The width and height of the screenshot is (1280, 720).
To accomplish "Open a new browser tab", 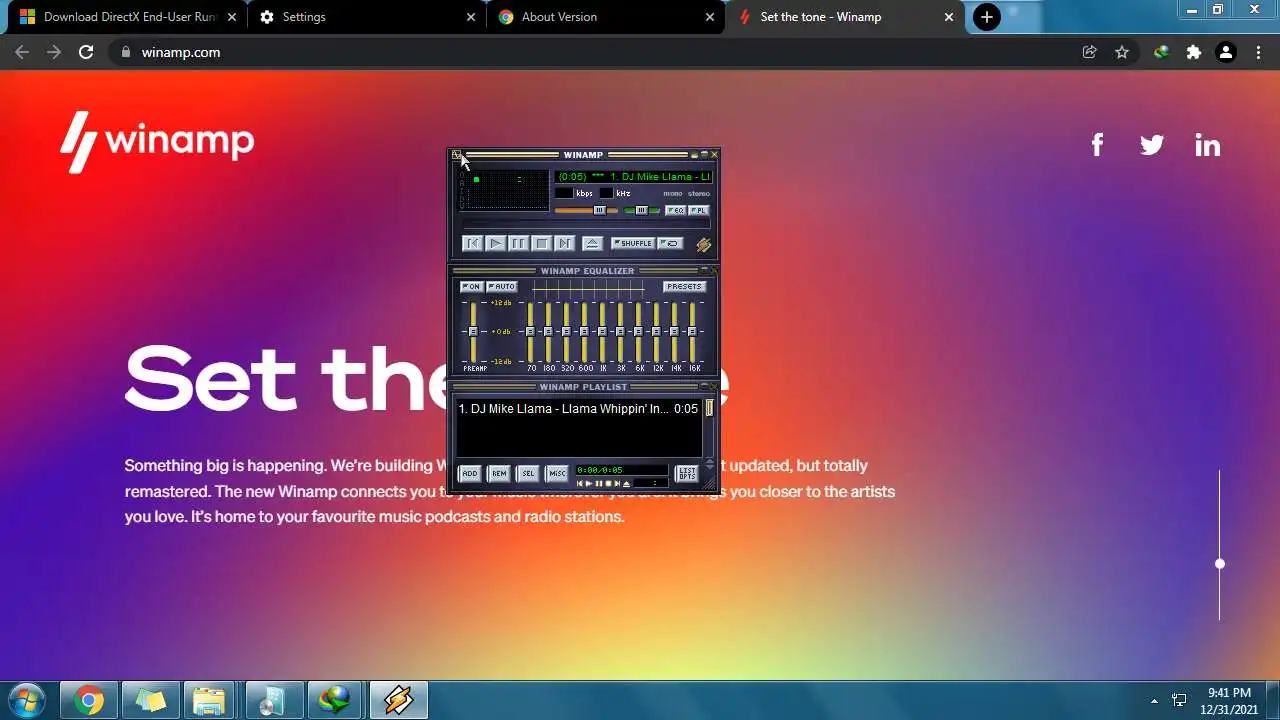I will click(986, 17).
